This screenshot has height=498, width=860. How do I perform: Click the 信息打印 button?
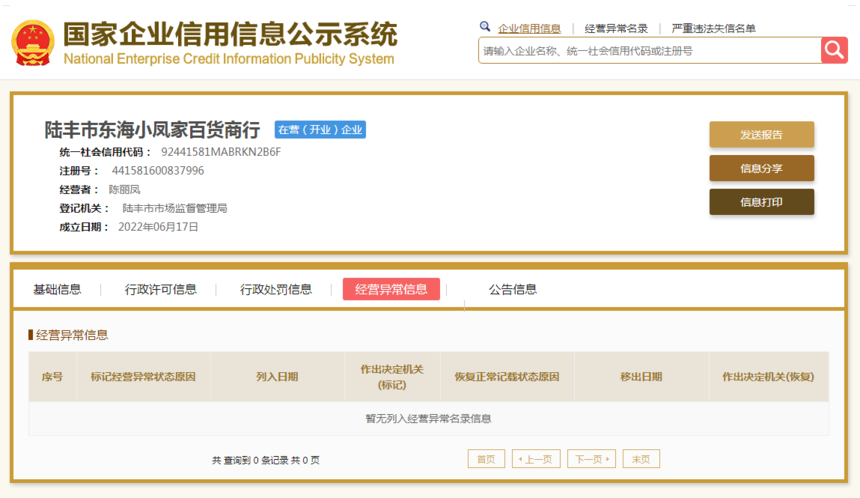click(x=761, y=202)
